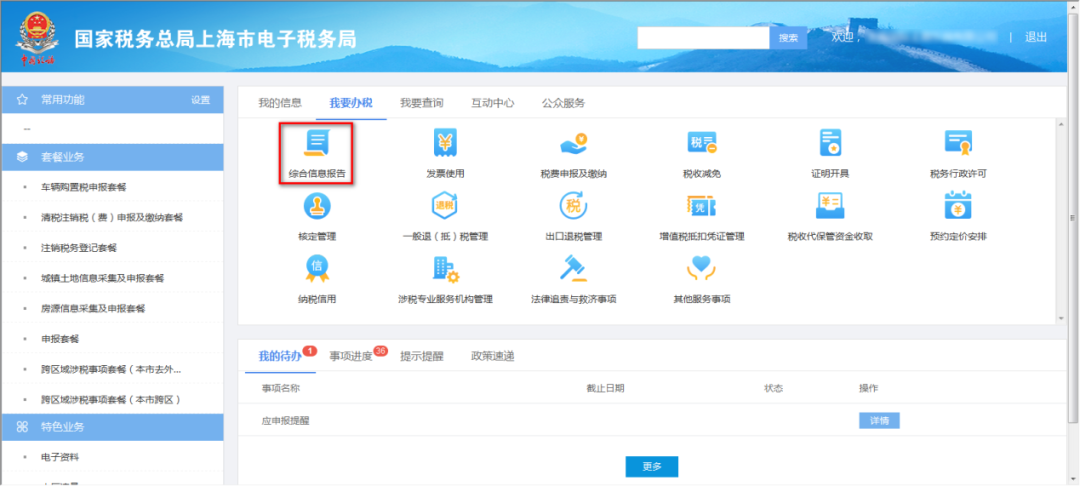The height and width of the screenshot is (486, 1080).
Task: Click the 搜索 button
Action: (788, 38)
